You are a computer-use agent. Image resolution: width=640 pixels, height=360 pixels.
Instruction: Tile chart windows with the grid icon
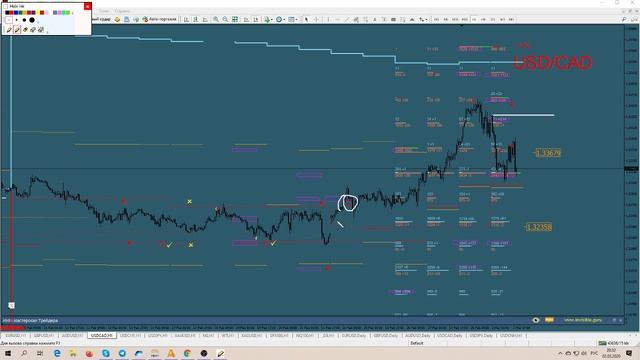[235, 19]
